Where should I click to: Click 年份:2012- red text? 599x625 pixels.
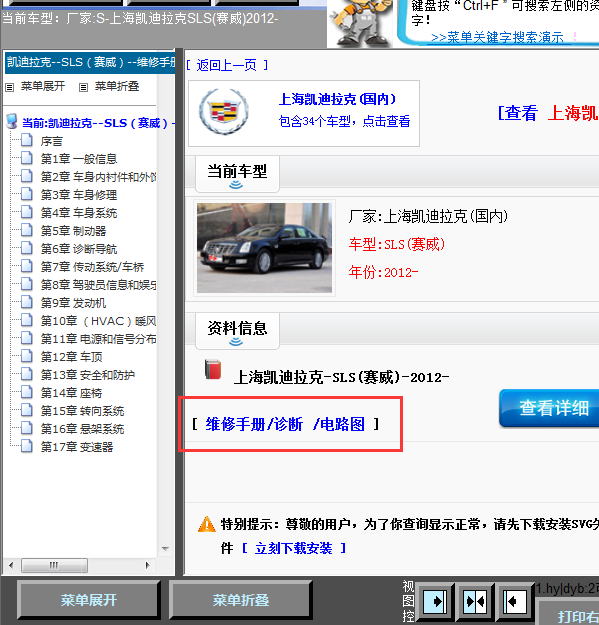tap(383, 272)
